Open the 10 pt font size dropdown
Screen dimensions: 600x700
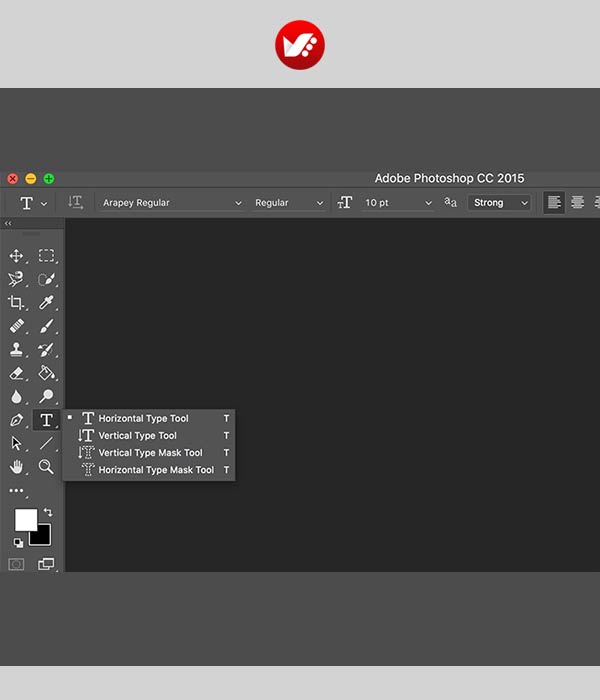coord(398,203)
